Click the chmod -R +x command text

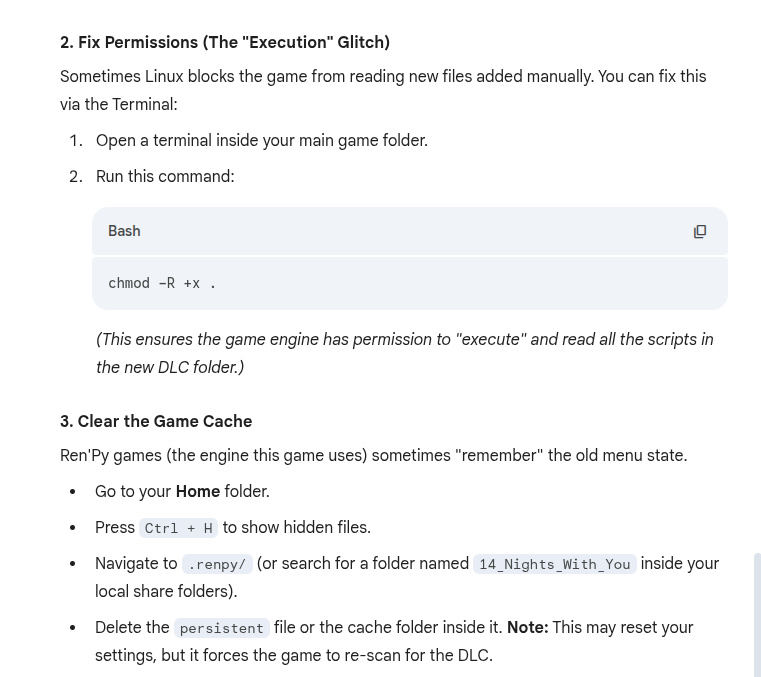(162, 283)
